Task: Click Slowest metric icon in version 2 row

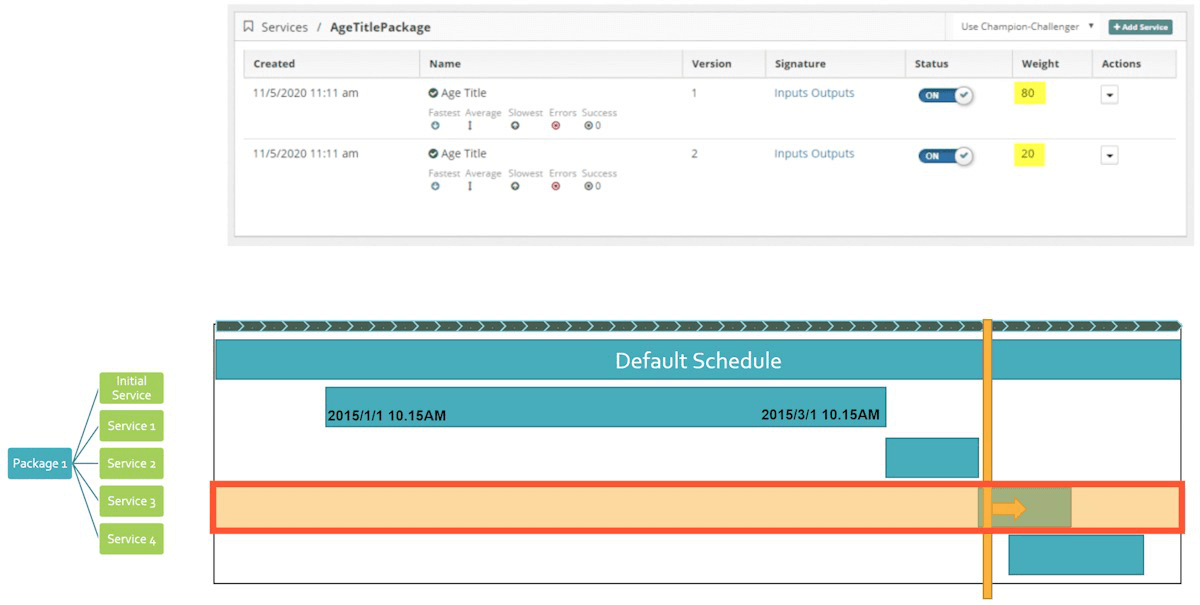Action: pos(515,186)
